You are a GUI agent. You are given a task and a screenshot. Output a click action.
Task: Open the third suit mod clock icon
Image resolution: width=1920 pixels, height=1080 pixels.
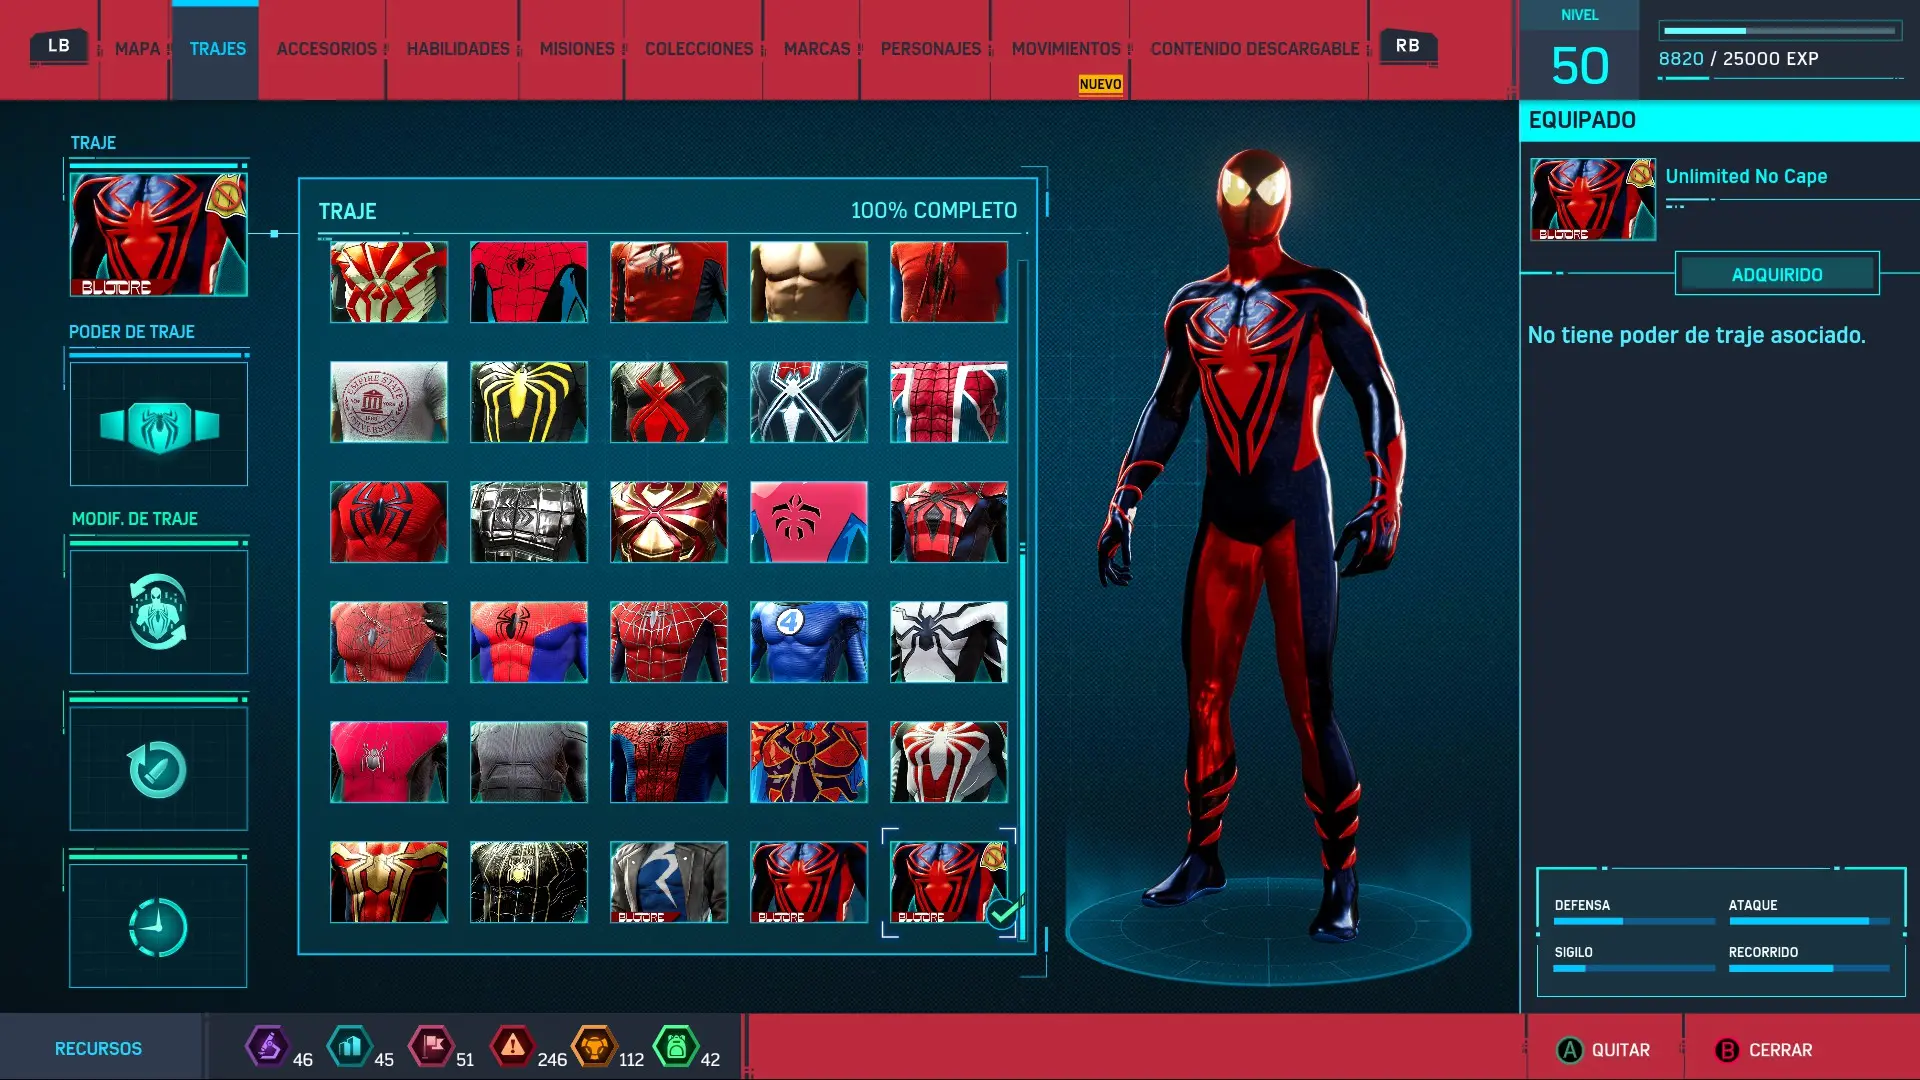pyautogui.click(x=158, y=926)
